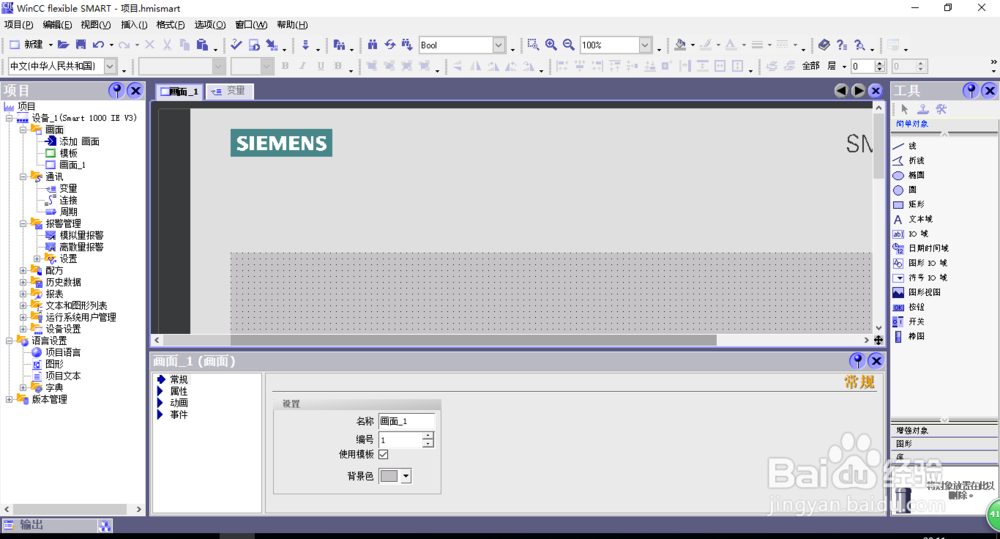Expand the 配方 folder in project tree
Image resolution: width=1000 pixels, height=539 pixels.
(23, 270)
